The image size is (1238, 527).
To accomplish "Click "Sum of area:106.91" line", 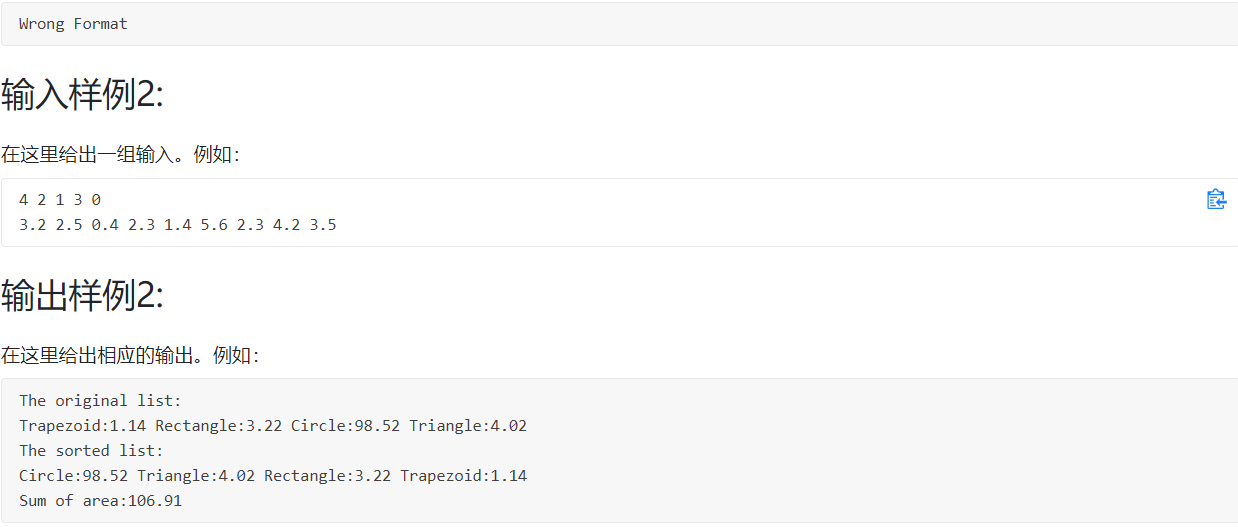I will coord(100,501).
